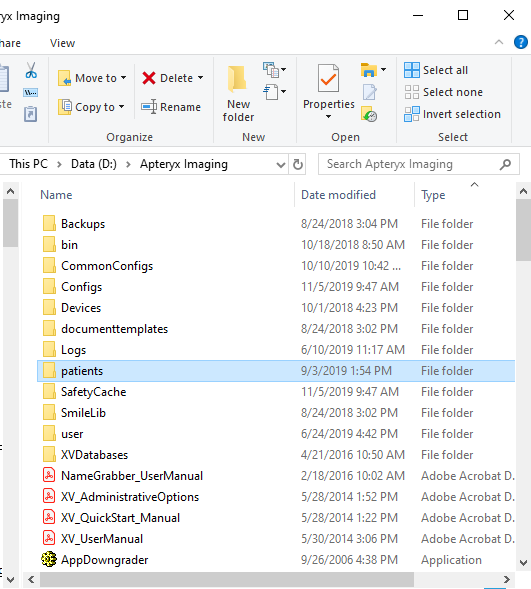Click the search magnifier icon
Screen dimensions: 531x589
[x=505, y=164]
